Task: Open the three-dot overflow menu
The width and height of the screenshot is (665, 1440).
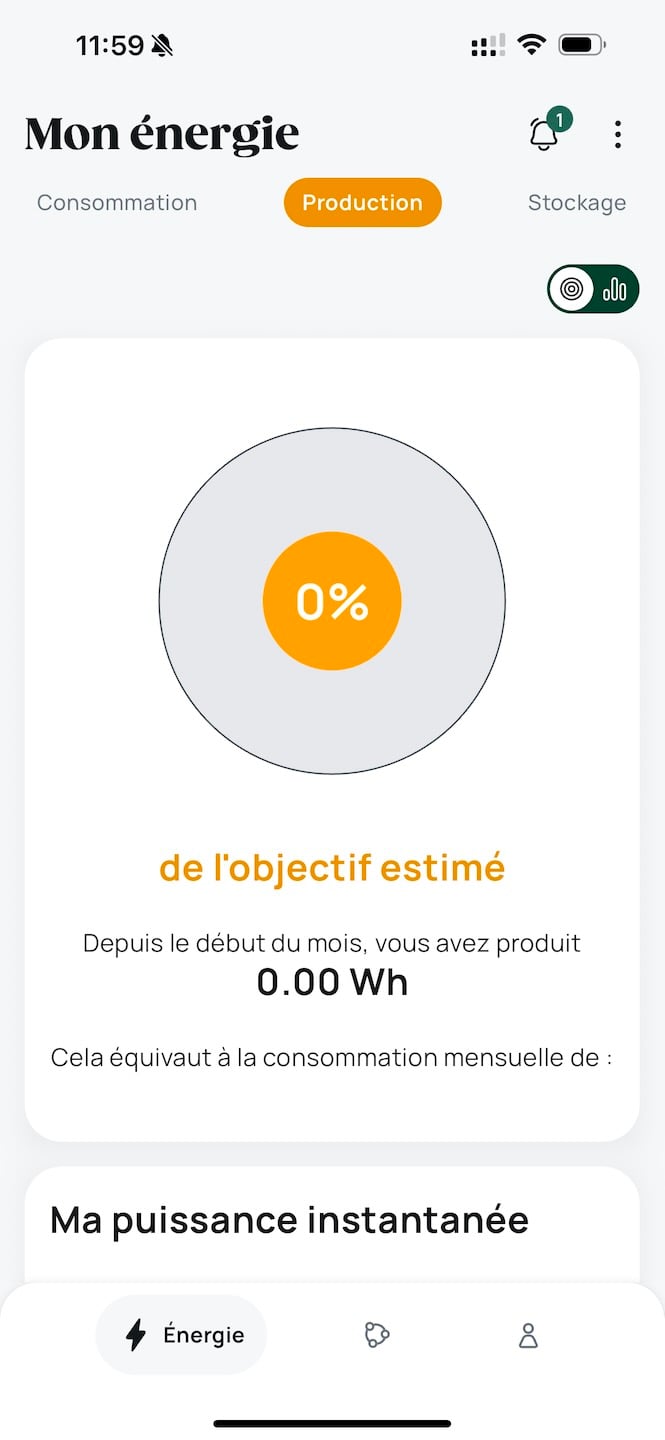Action: [618, 134]
